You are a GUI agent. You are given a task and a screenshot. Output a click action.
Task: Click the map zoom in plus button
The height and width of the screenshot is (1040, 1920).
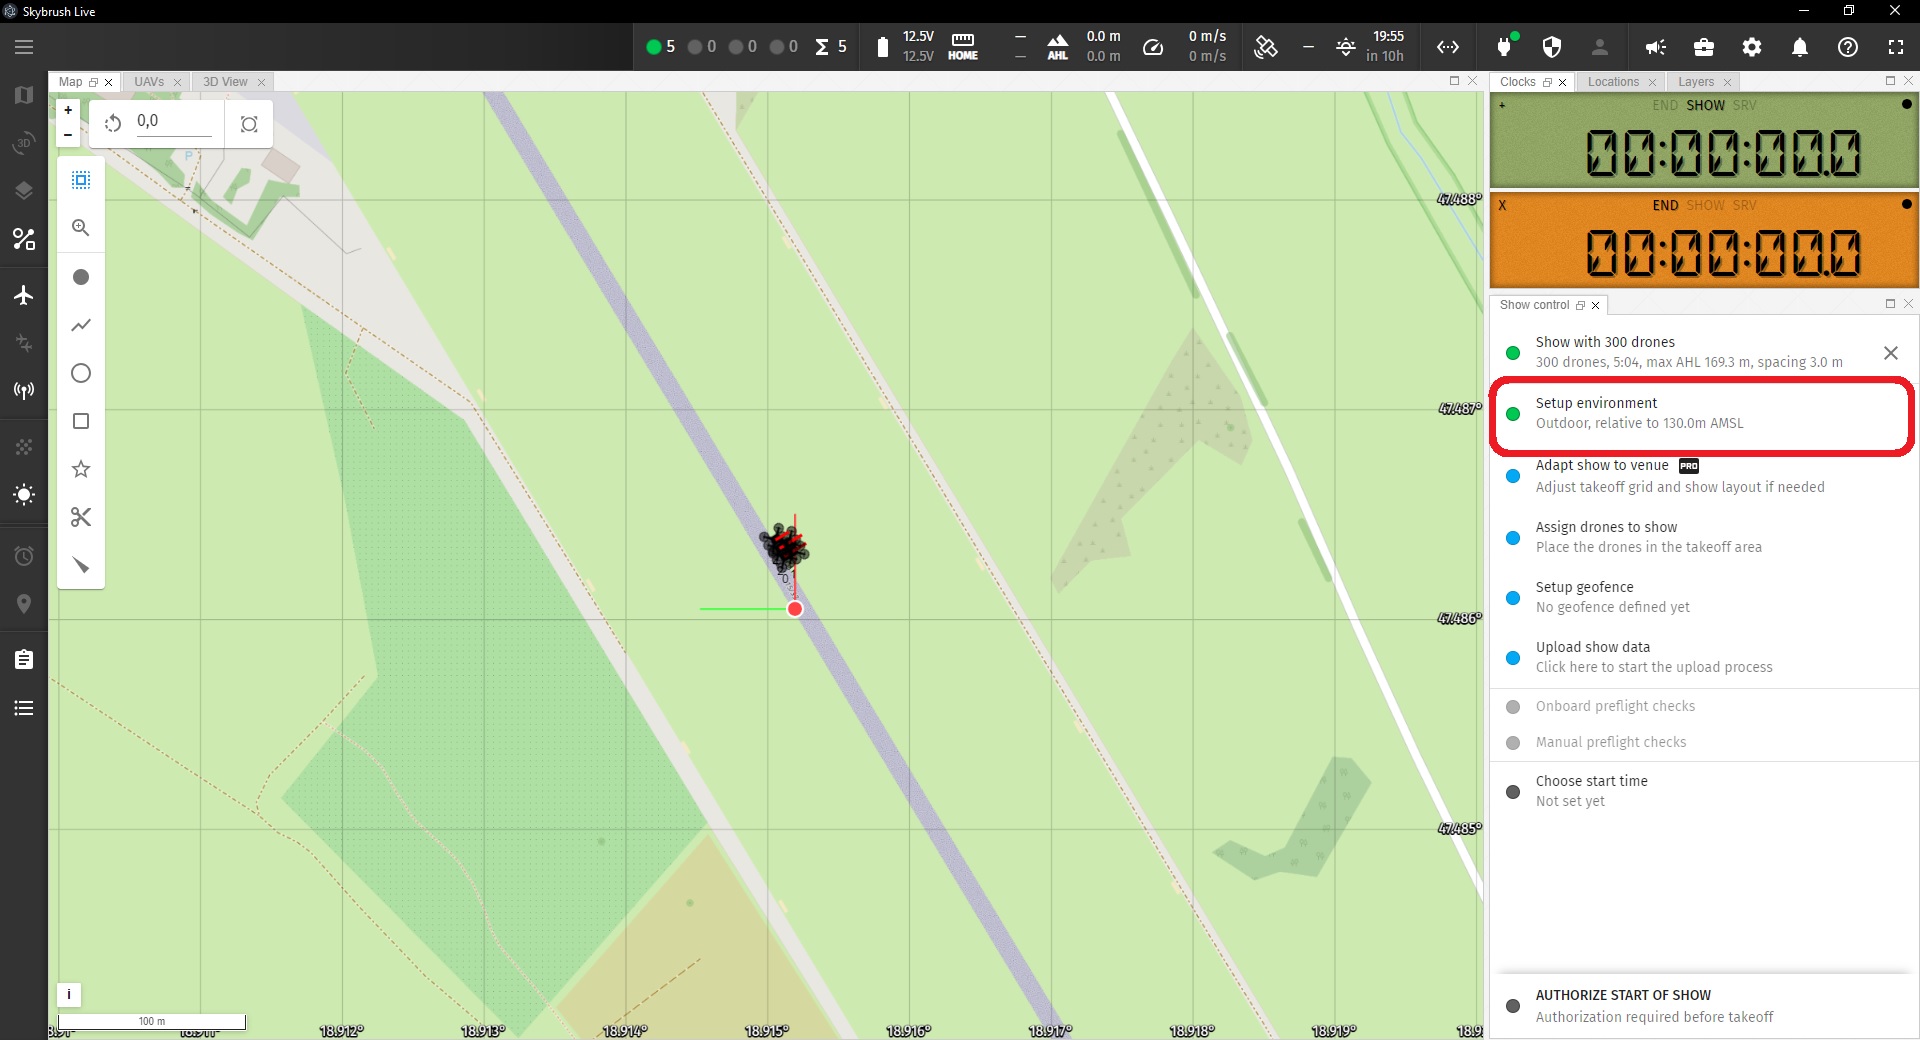66,110
